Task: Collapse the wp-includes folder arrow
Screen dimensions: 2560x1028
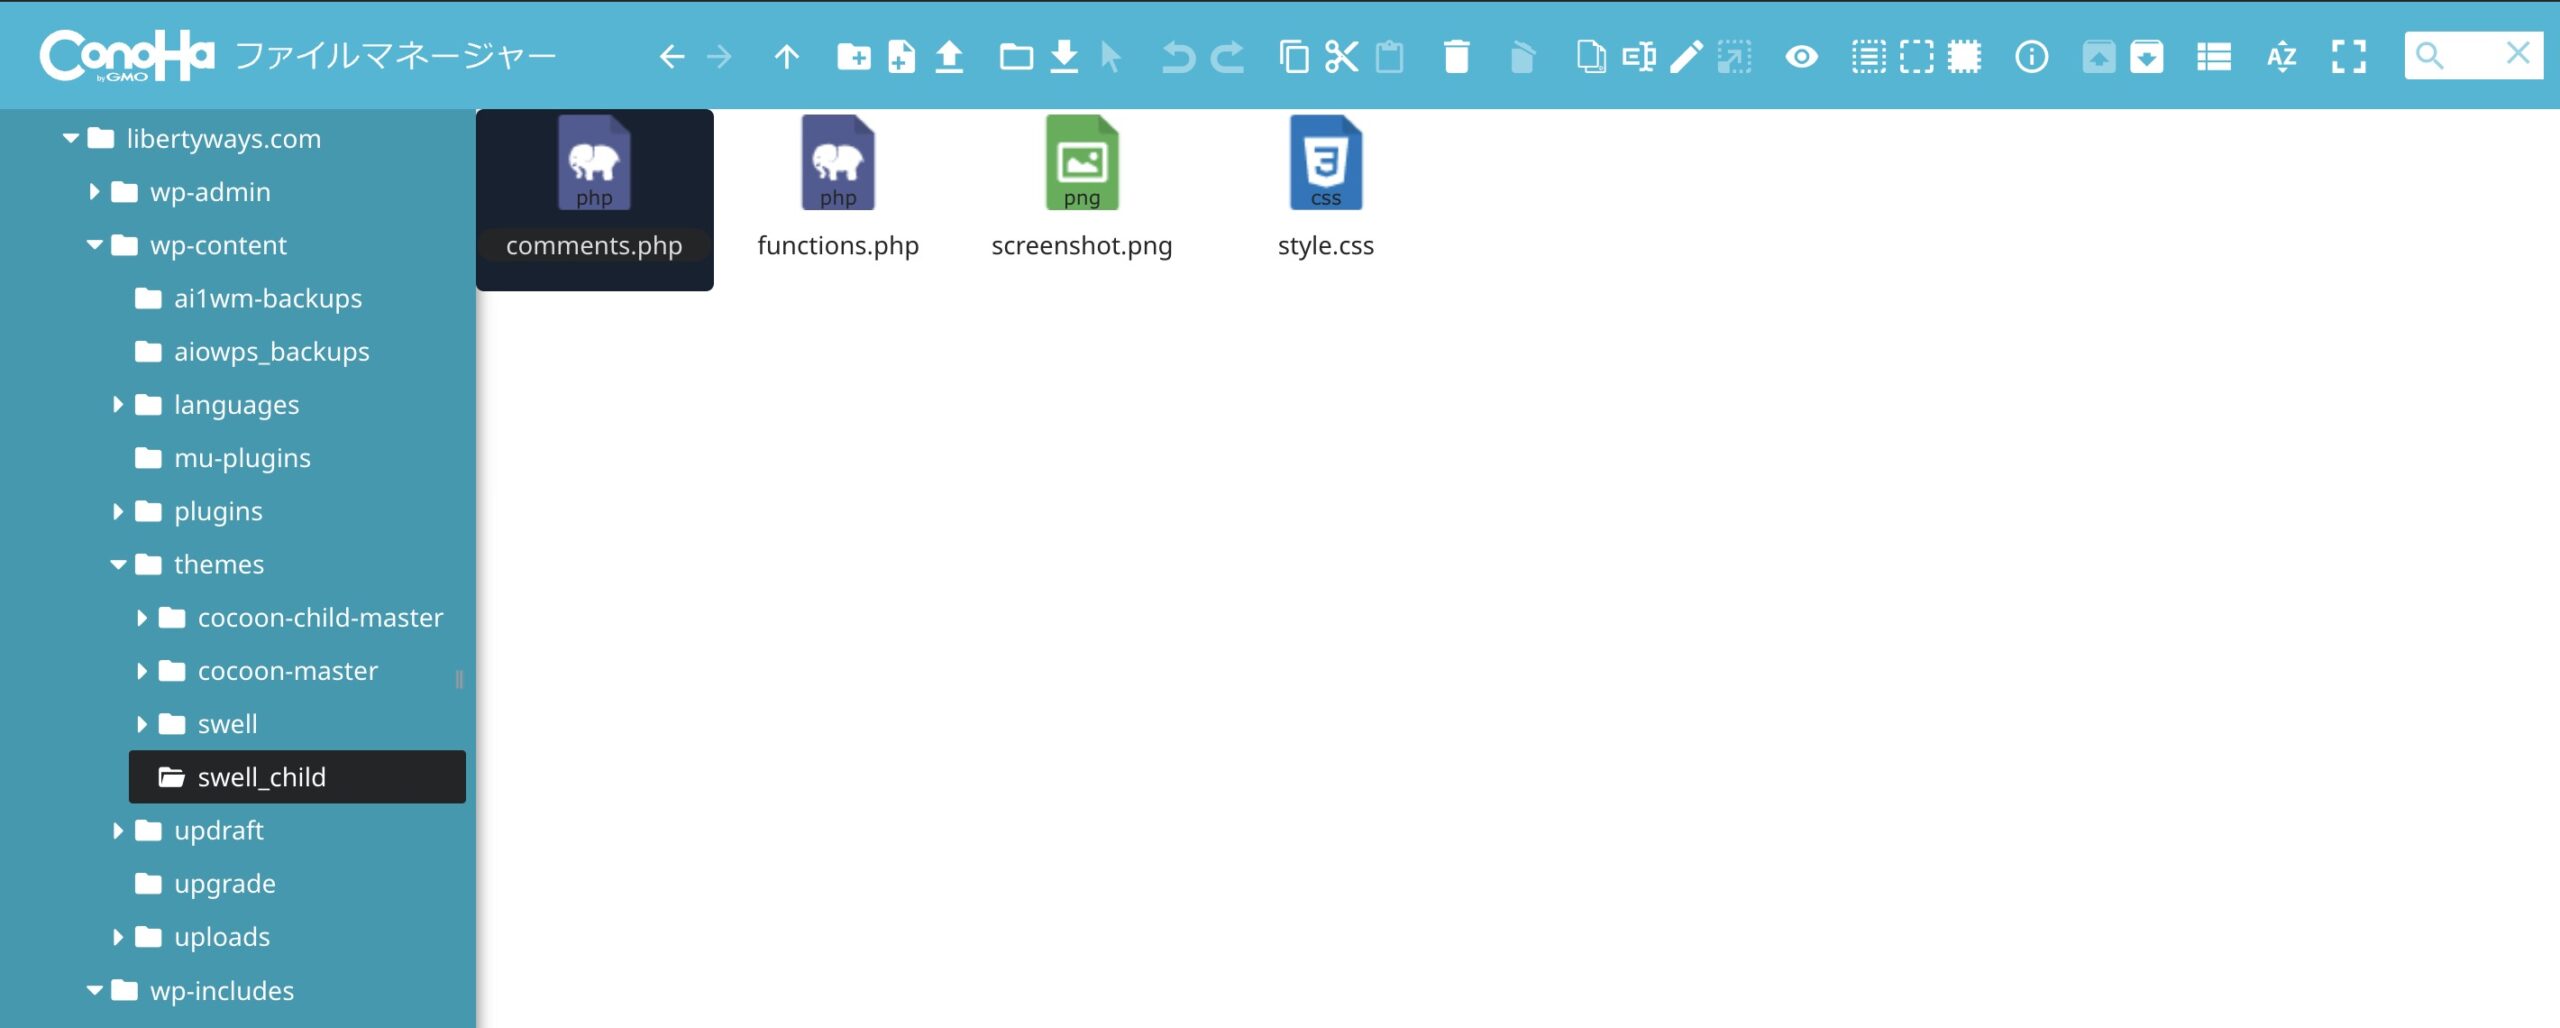Action: [x=95, y=990]
